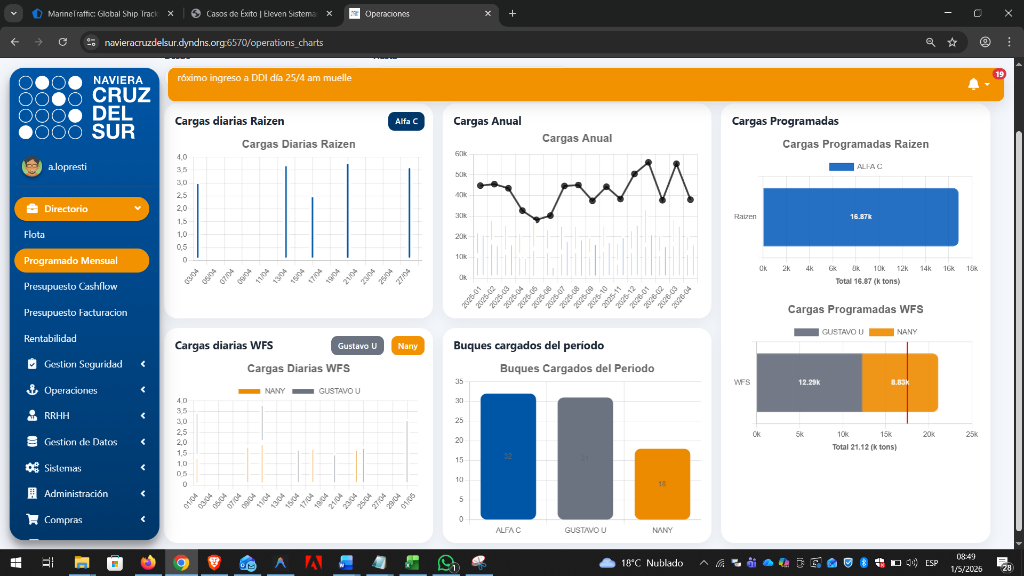The height and width of the screenshot is (576, 1024).
Task: Click the Administración building icon
Action: pyautogui.click(x=32, y=493)
